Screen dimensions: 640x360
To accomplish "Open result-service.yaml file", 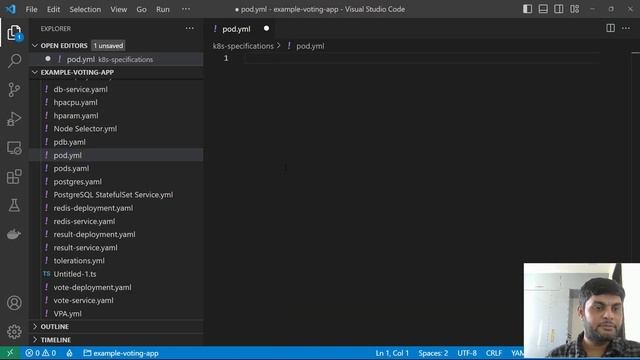I will pyautogui.click(x=85, y=247).
